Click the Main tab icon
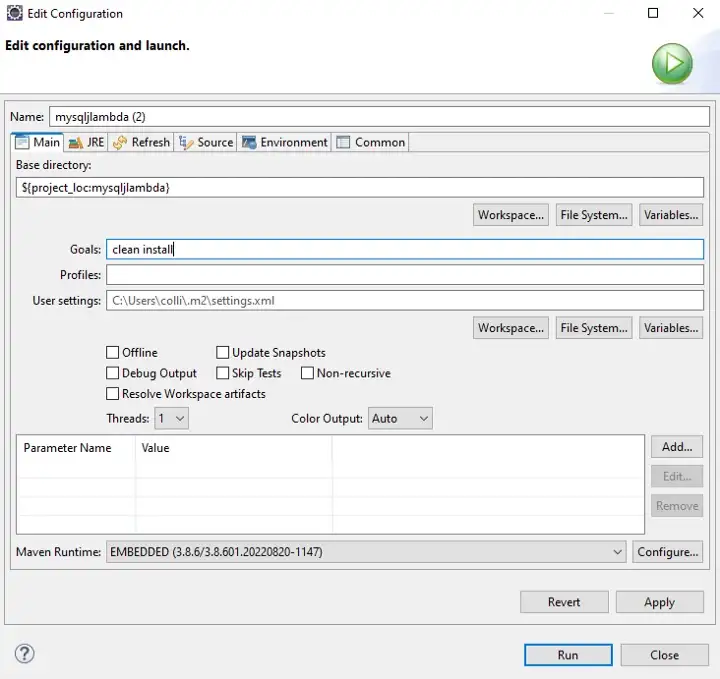 coord(22,143)
